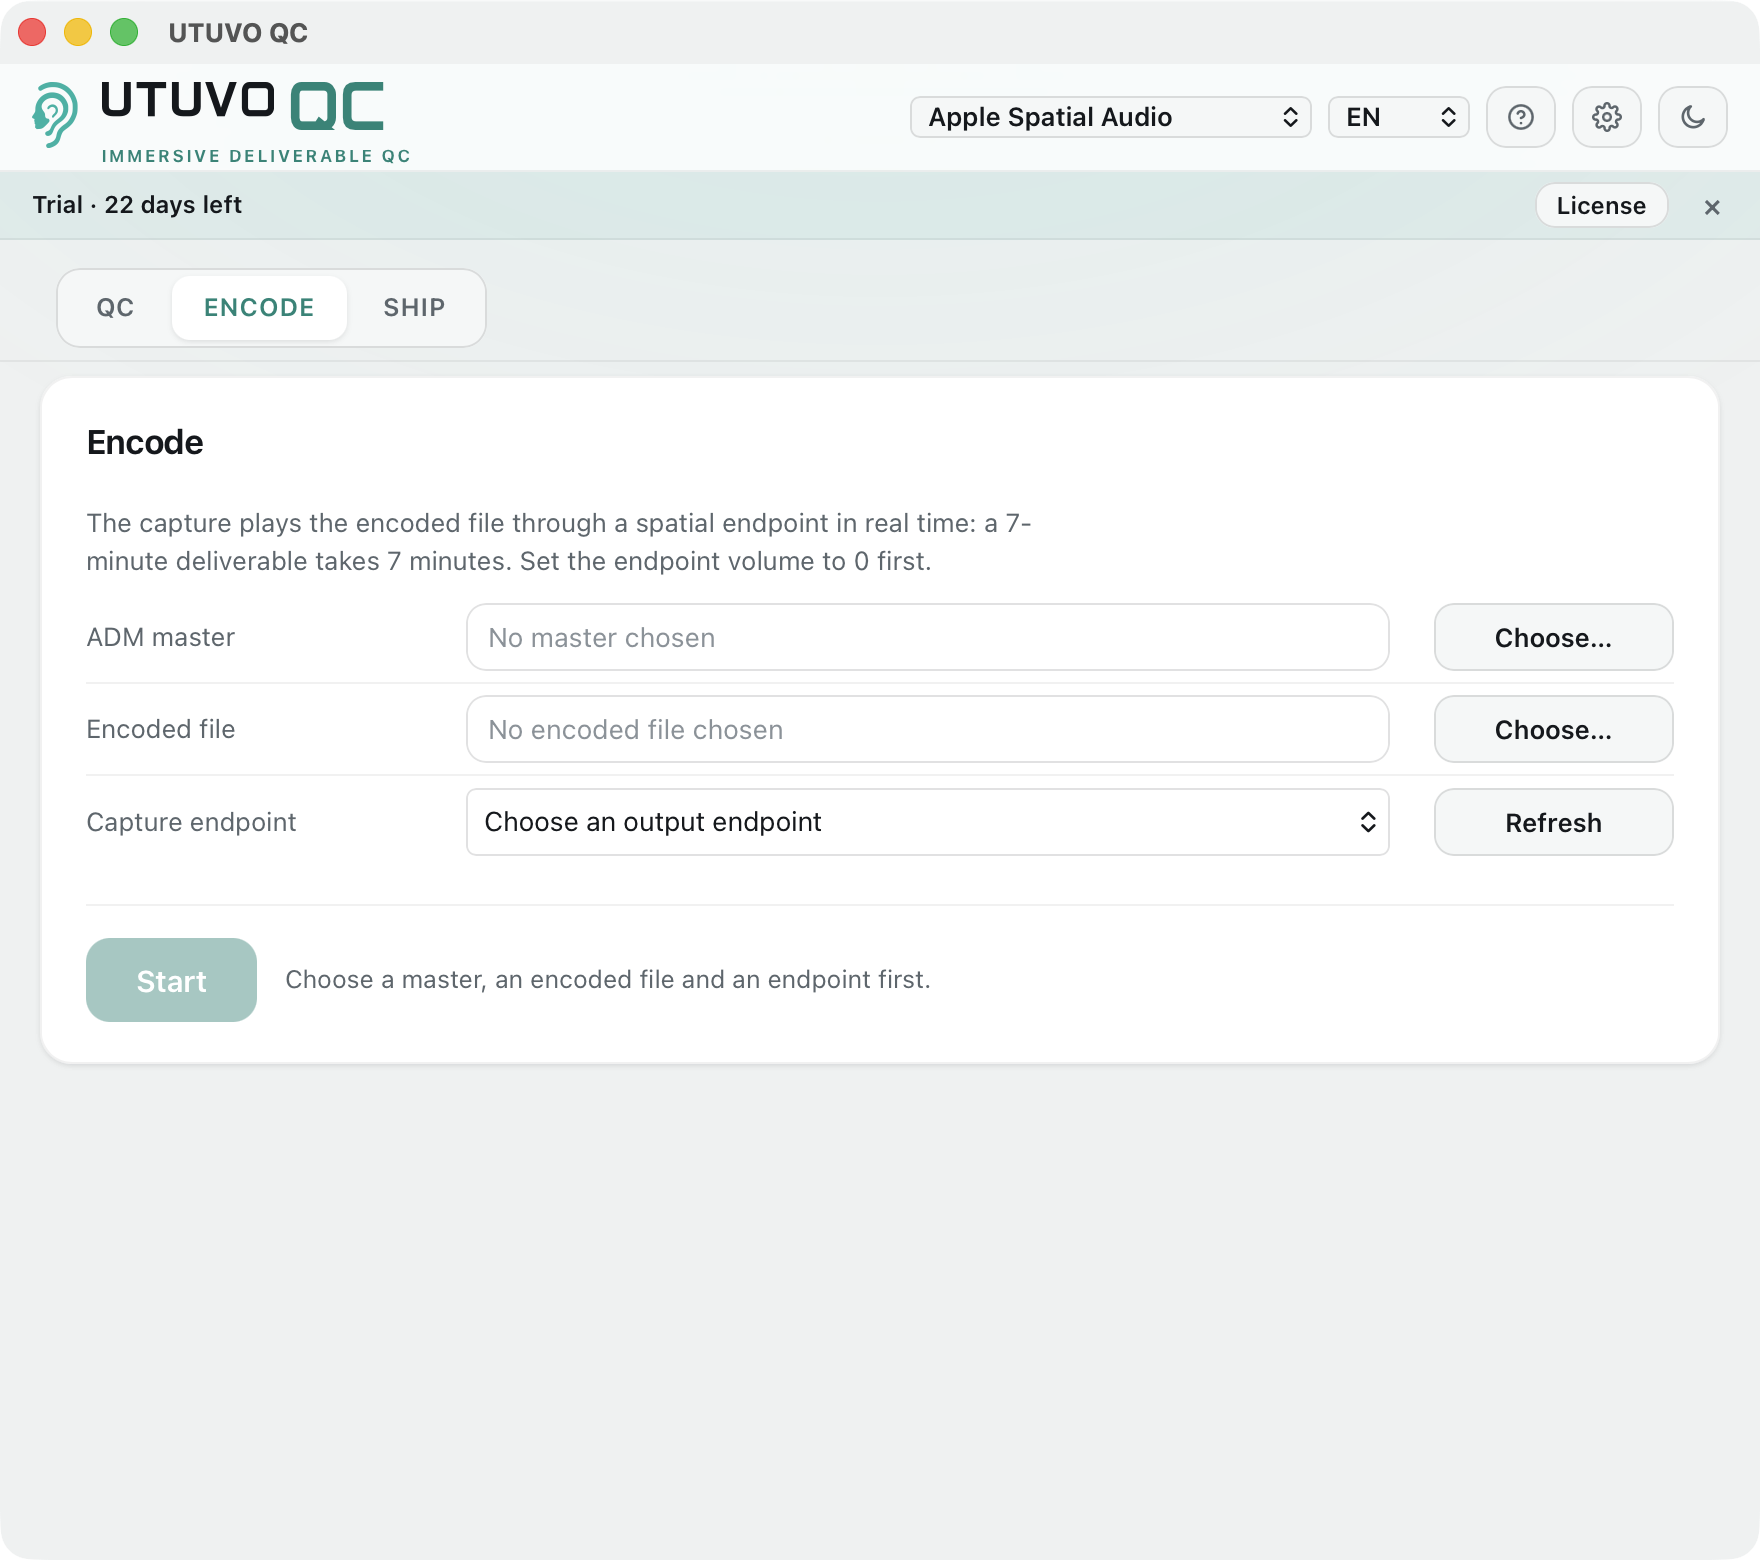The height and width of the screenshot is (1560, 1760).
Task: Open settings via the gear icon
Action: (1606, 117)
